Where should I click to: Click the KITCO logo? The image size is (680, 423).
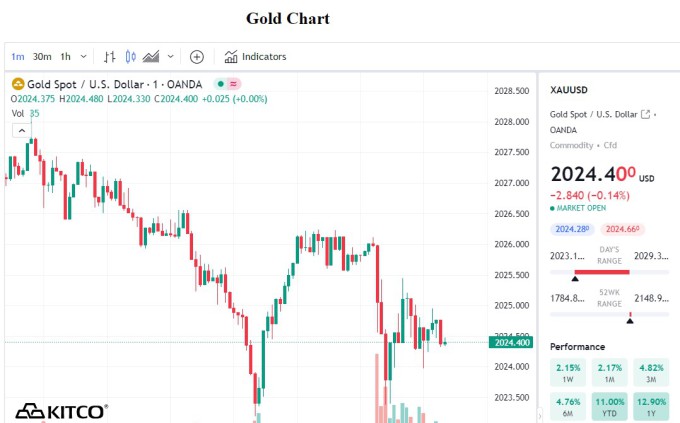[62, 410]
